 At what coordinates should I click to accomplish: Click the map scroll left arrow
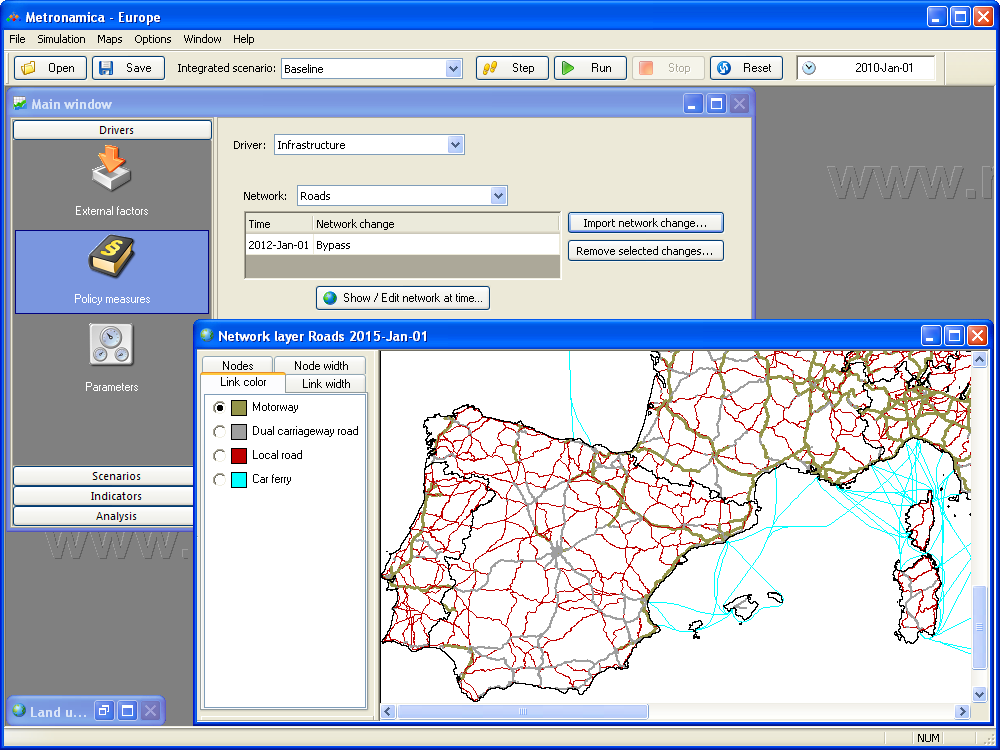point(388,711)
